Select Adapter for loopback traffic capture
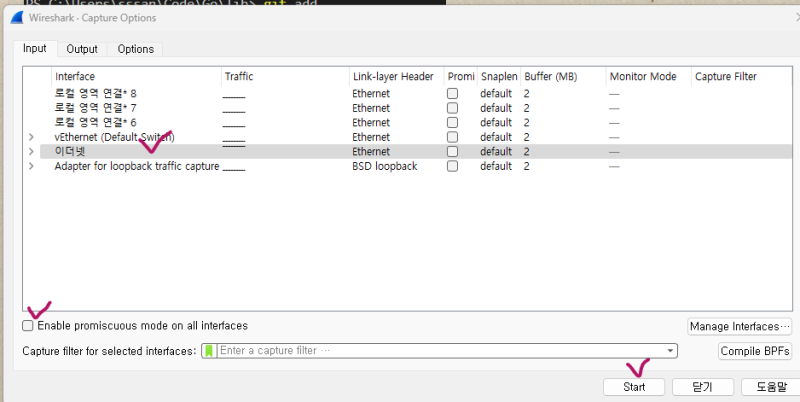This screenshot has width=800, height=402. 137,166
